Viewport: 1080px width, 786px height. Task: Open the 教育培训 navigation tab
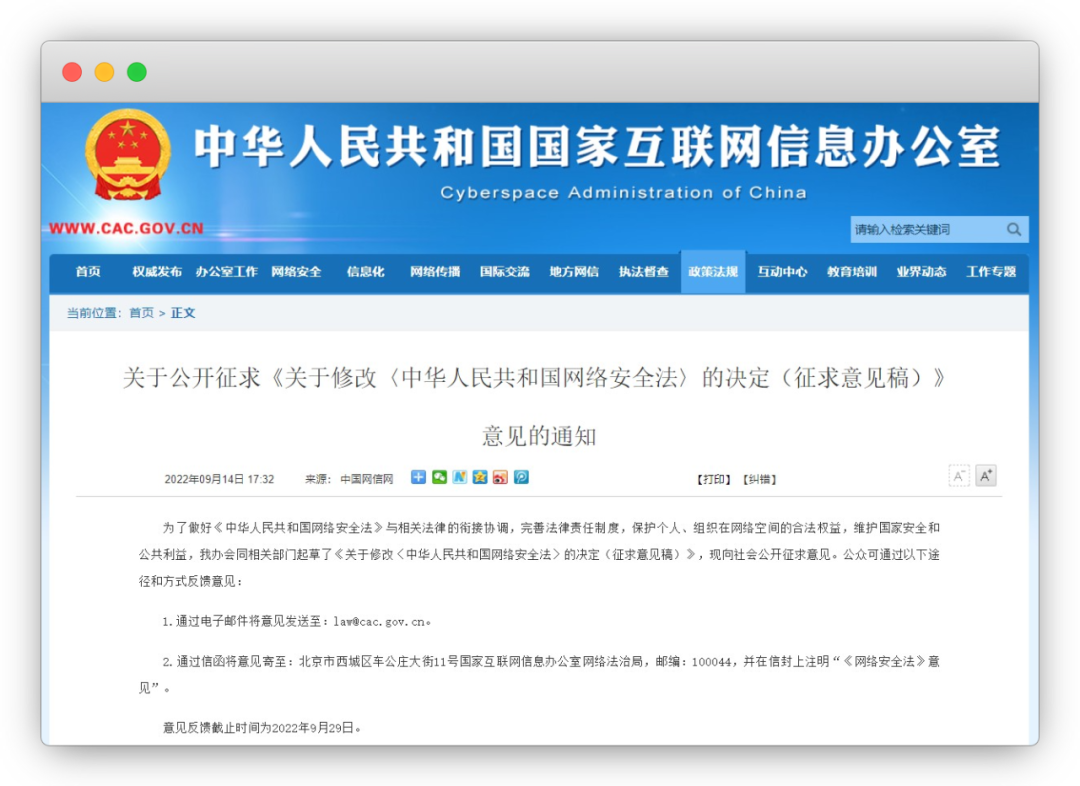point(851,271)
